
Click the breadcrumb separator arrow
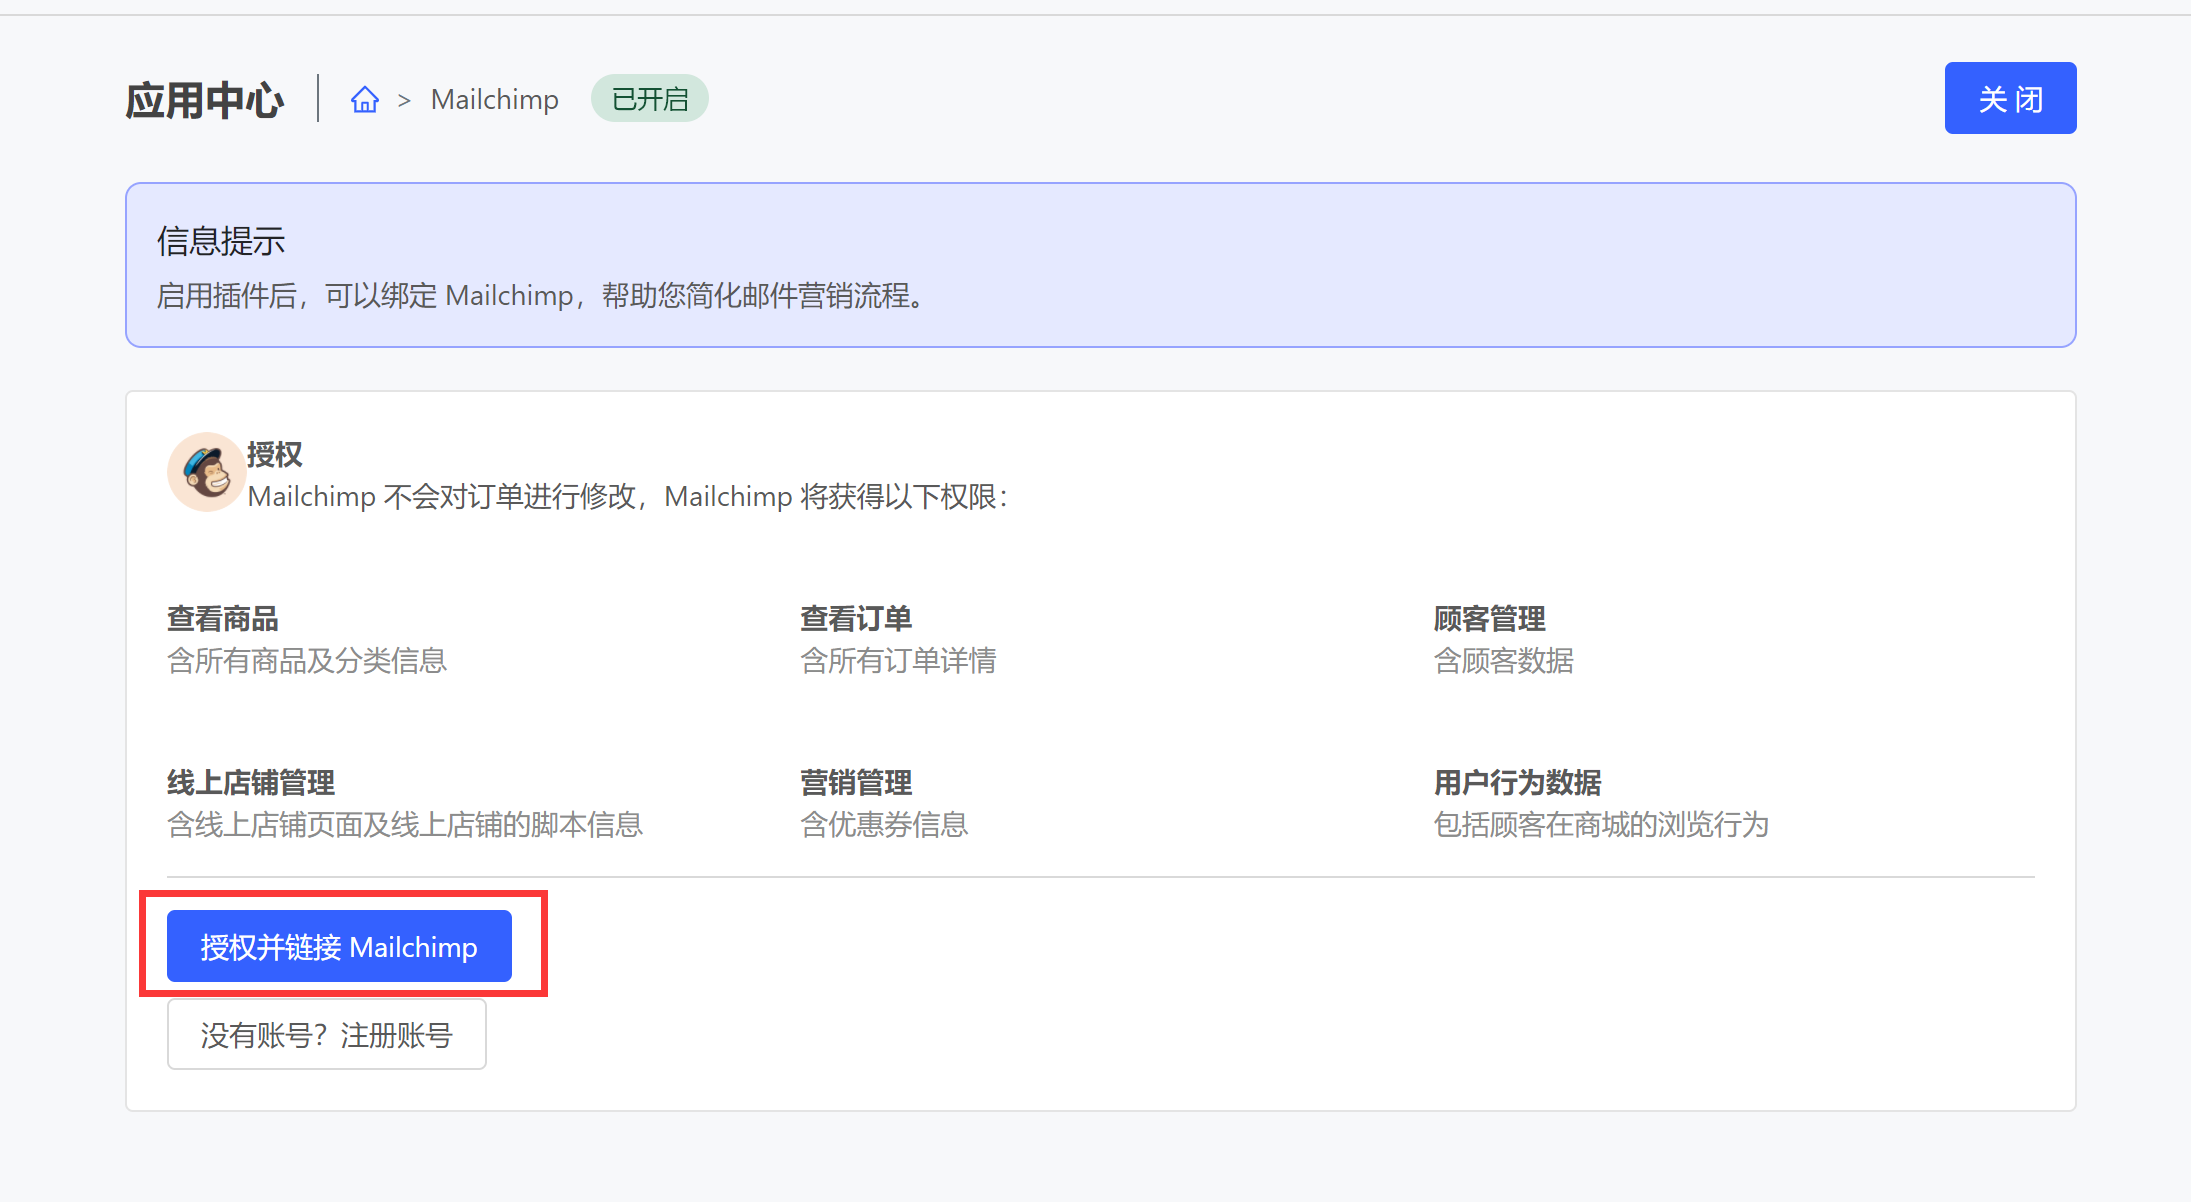(x=404, y=101)
